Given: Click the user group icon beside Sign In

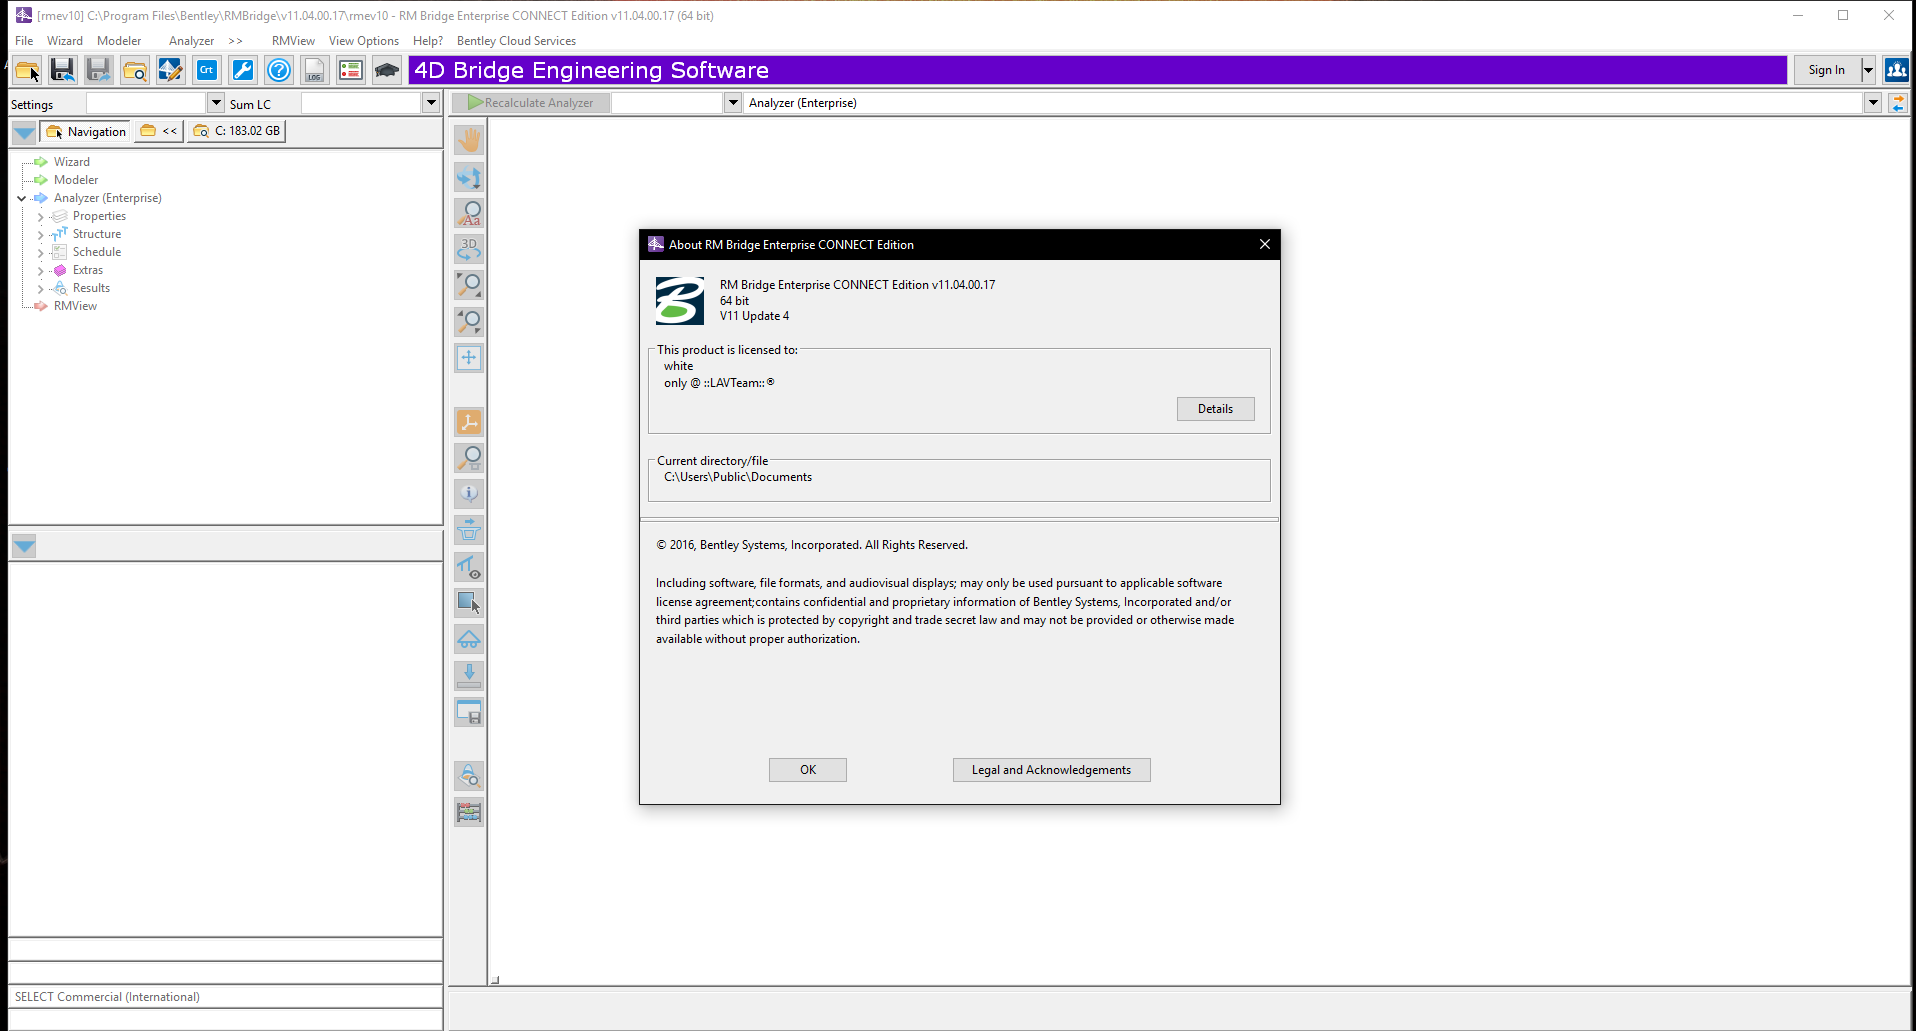Looking at the screenshot, I should coord(1897,70).
